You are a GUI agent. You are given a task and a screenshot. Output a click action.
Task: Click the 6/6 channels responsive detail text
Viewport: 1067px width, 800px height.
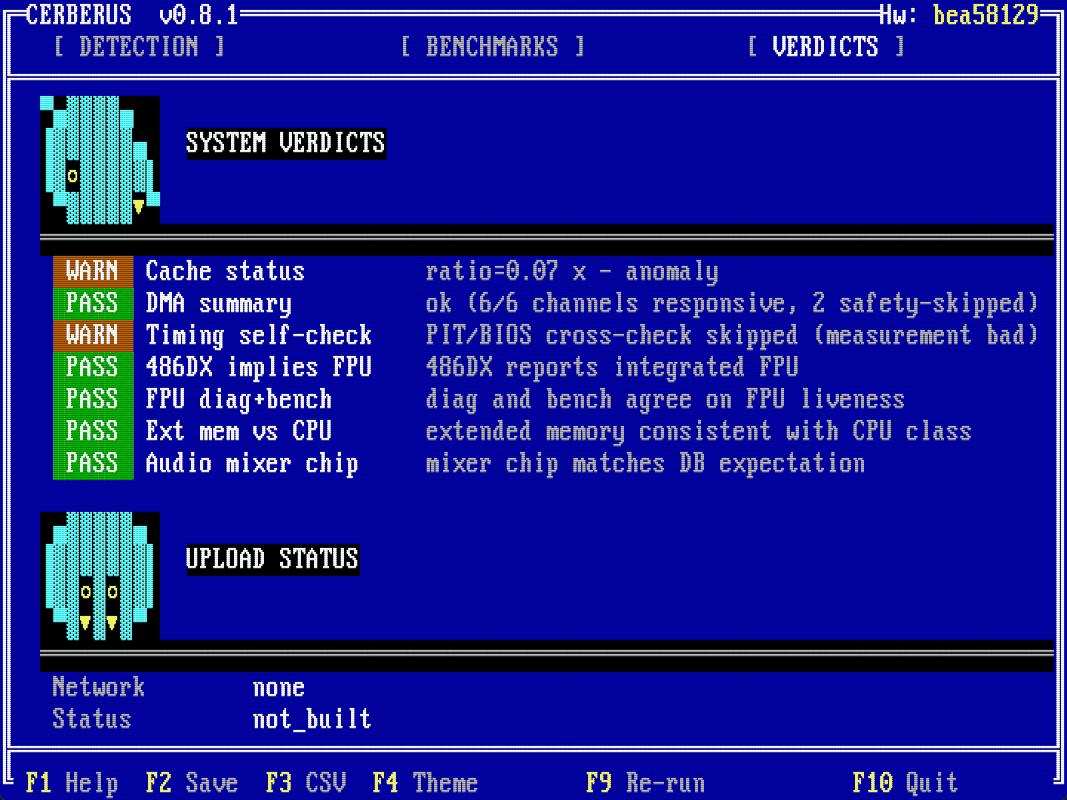pos(732,303)
